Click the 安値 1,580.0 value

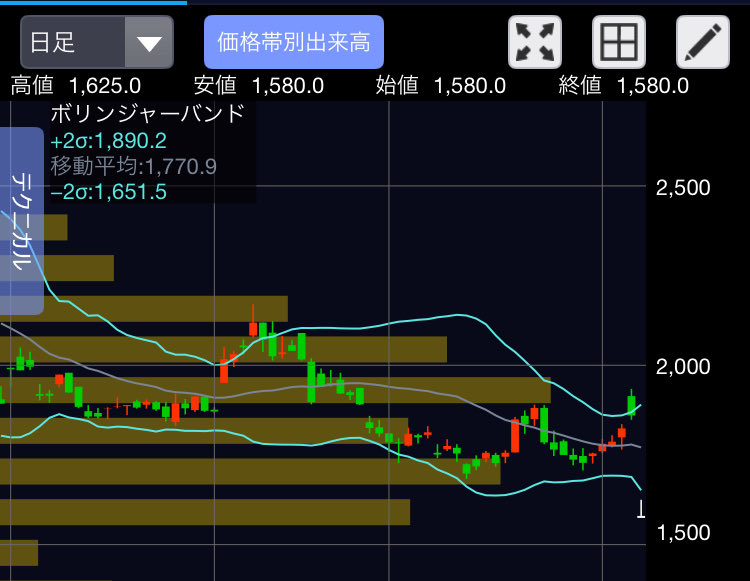[x=259, y=86]
